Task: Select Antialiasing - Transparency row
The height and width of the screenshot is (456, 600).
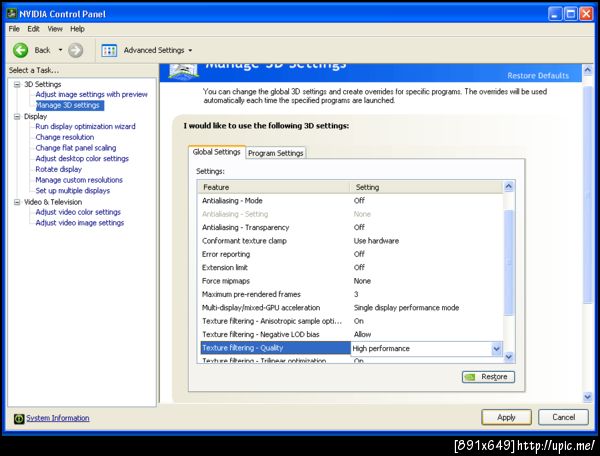Action: click(x=351, y=227)
